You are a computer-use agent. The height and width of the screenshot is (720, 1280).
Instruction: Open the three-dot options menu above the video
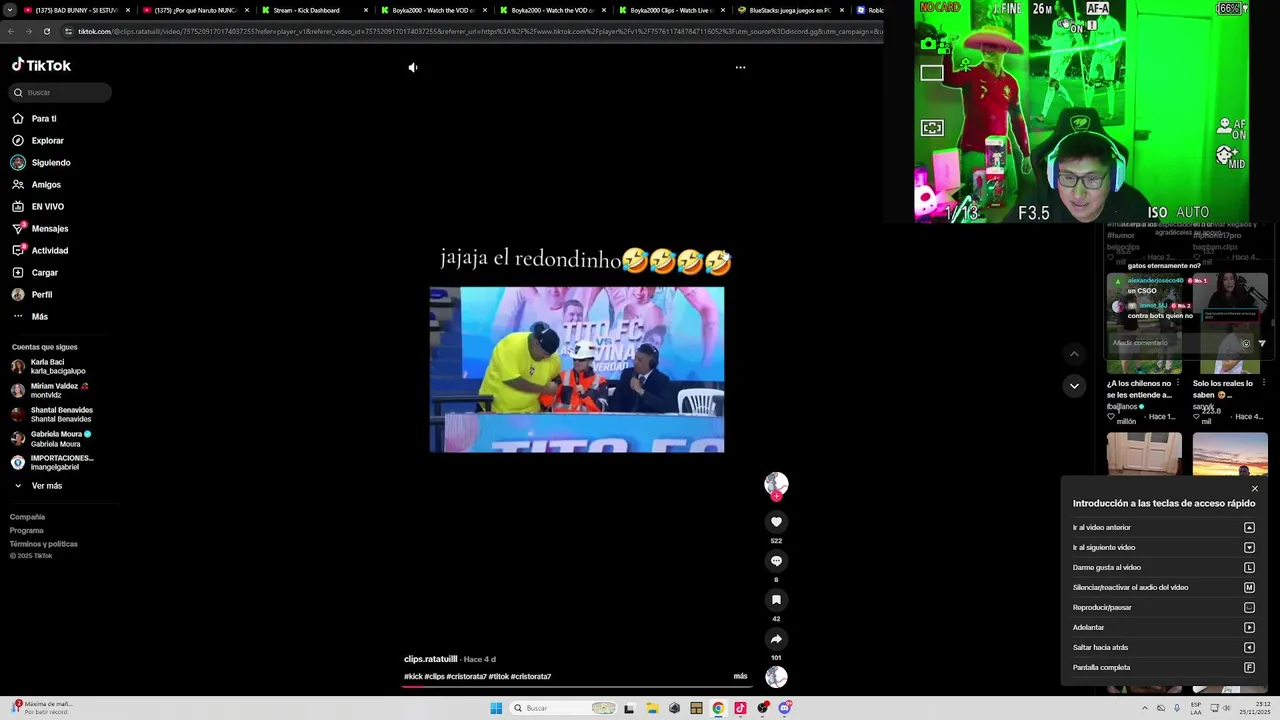coord(740,67)
